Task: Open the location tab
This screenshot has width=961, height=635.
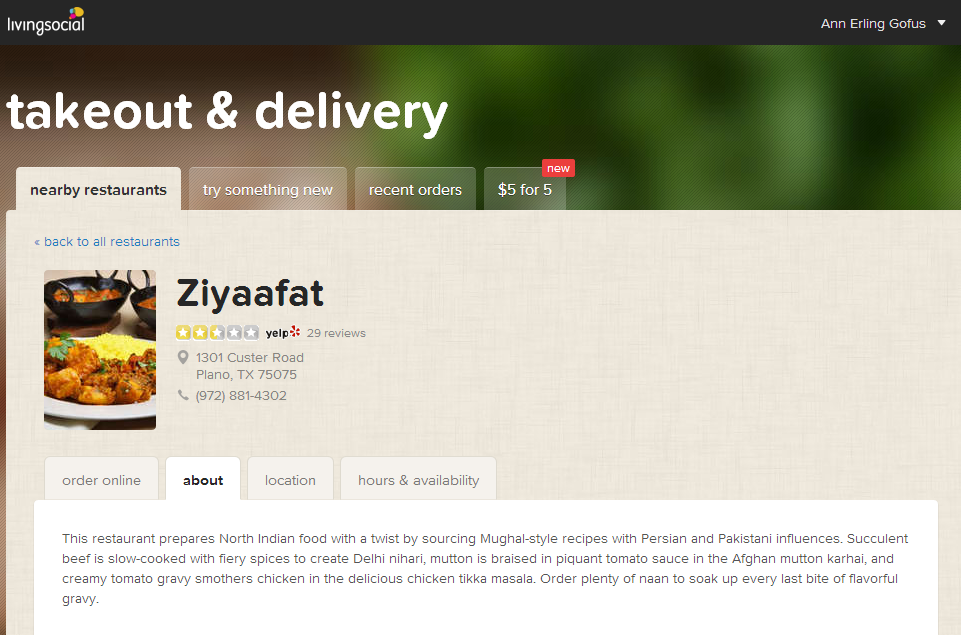Action: tap(291, 480)
